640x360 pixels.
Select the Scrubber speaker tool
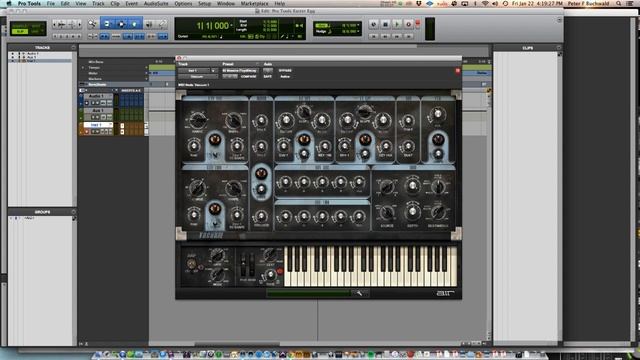tap(149, 24)
